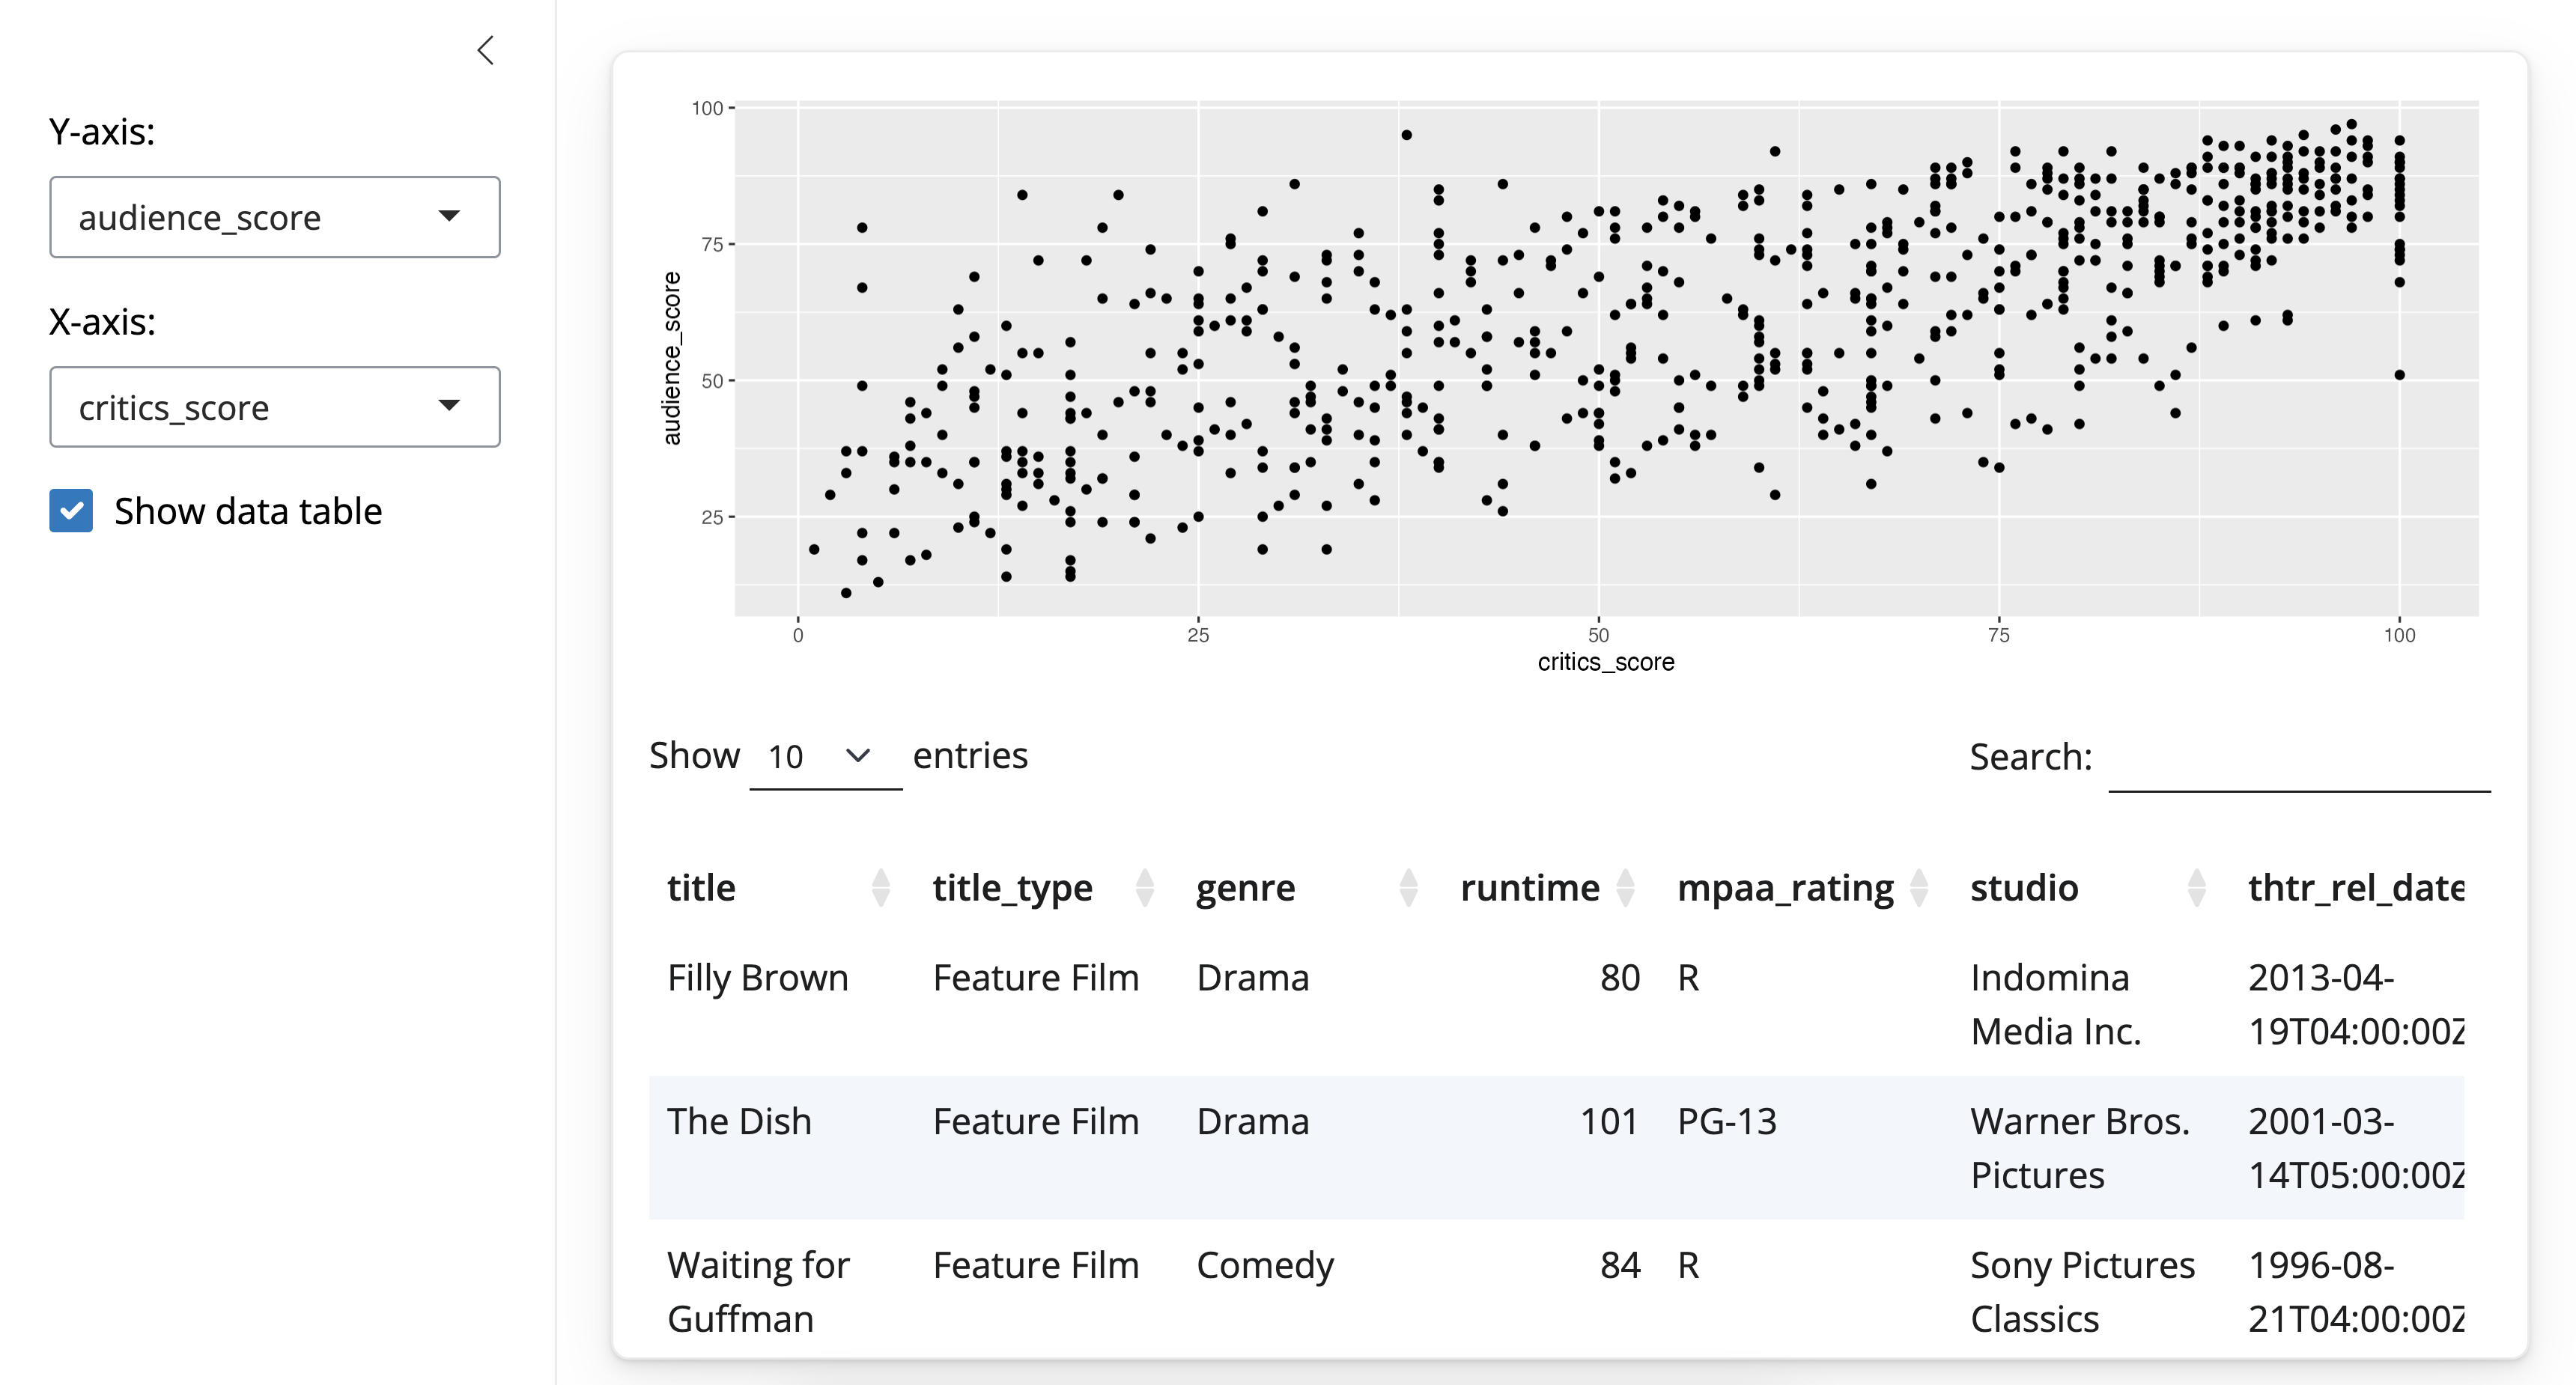This screenshot has height=1385, width=2576.
Task: Change the Show 10 entries selector
Action: coord(825,757)
